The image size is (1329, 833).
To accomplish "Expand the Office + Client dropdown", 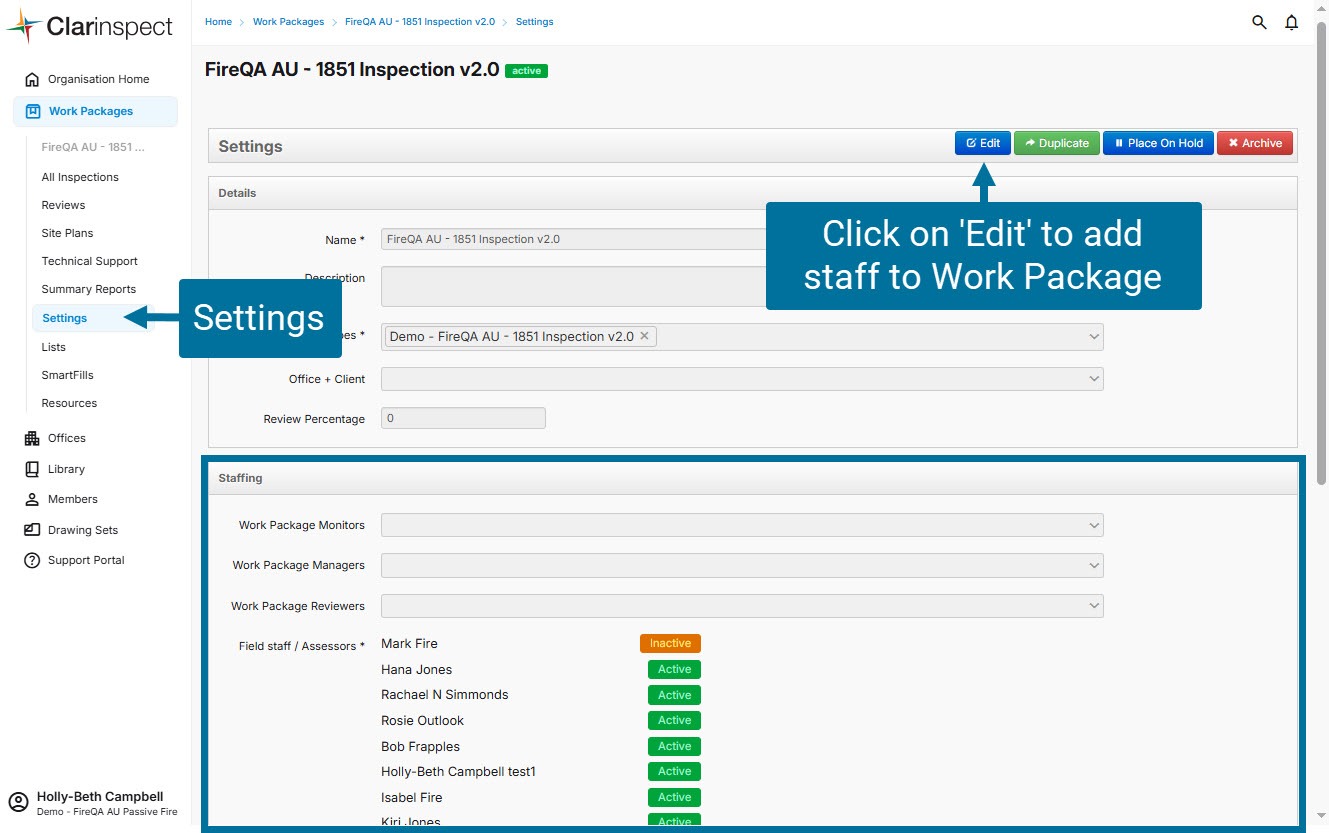I will 1093,379.
